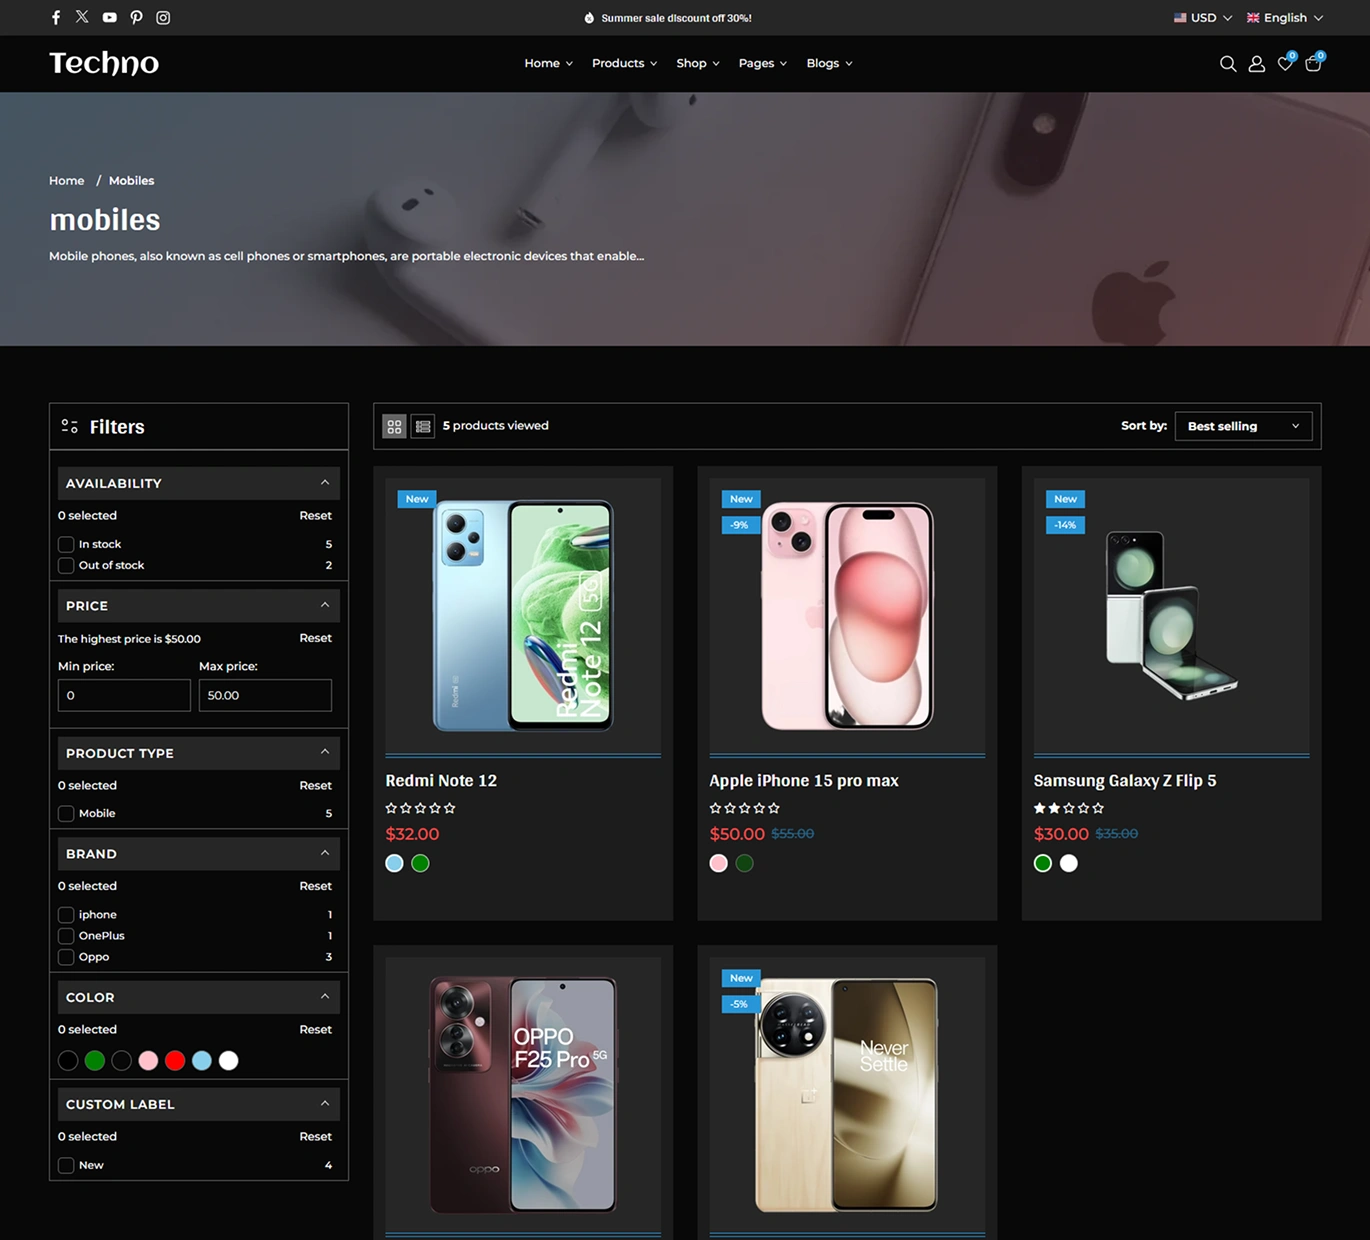Open the shopping cart icon
The width and height of the screenshot is (1370, 1240).
(x=1314, y=62)
